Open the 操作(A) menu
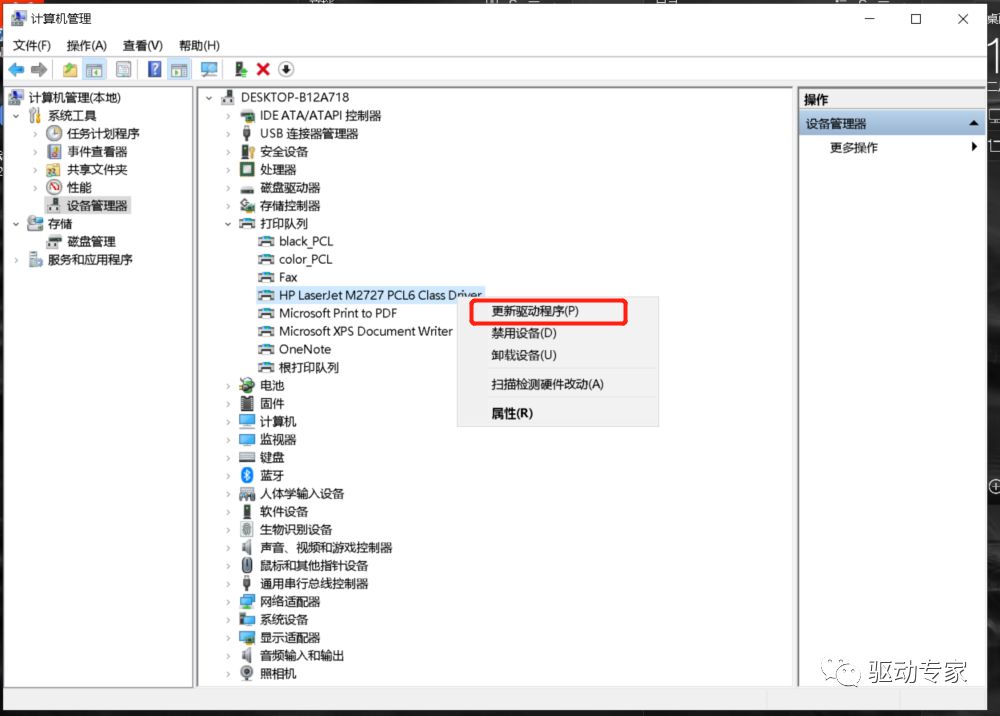Viewport: 1000px width, 716px height. (87, 45)
